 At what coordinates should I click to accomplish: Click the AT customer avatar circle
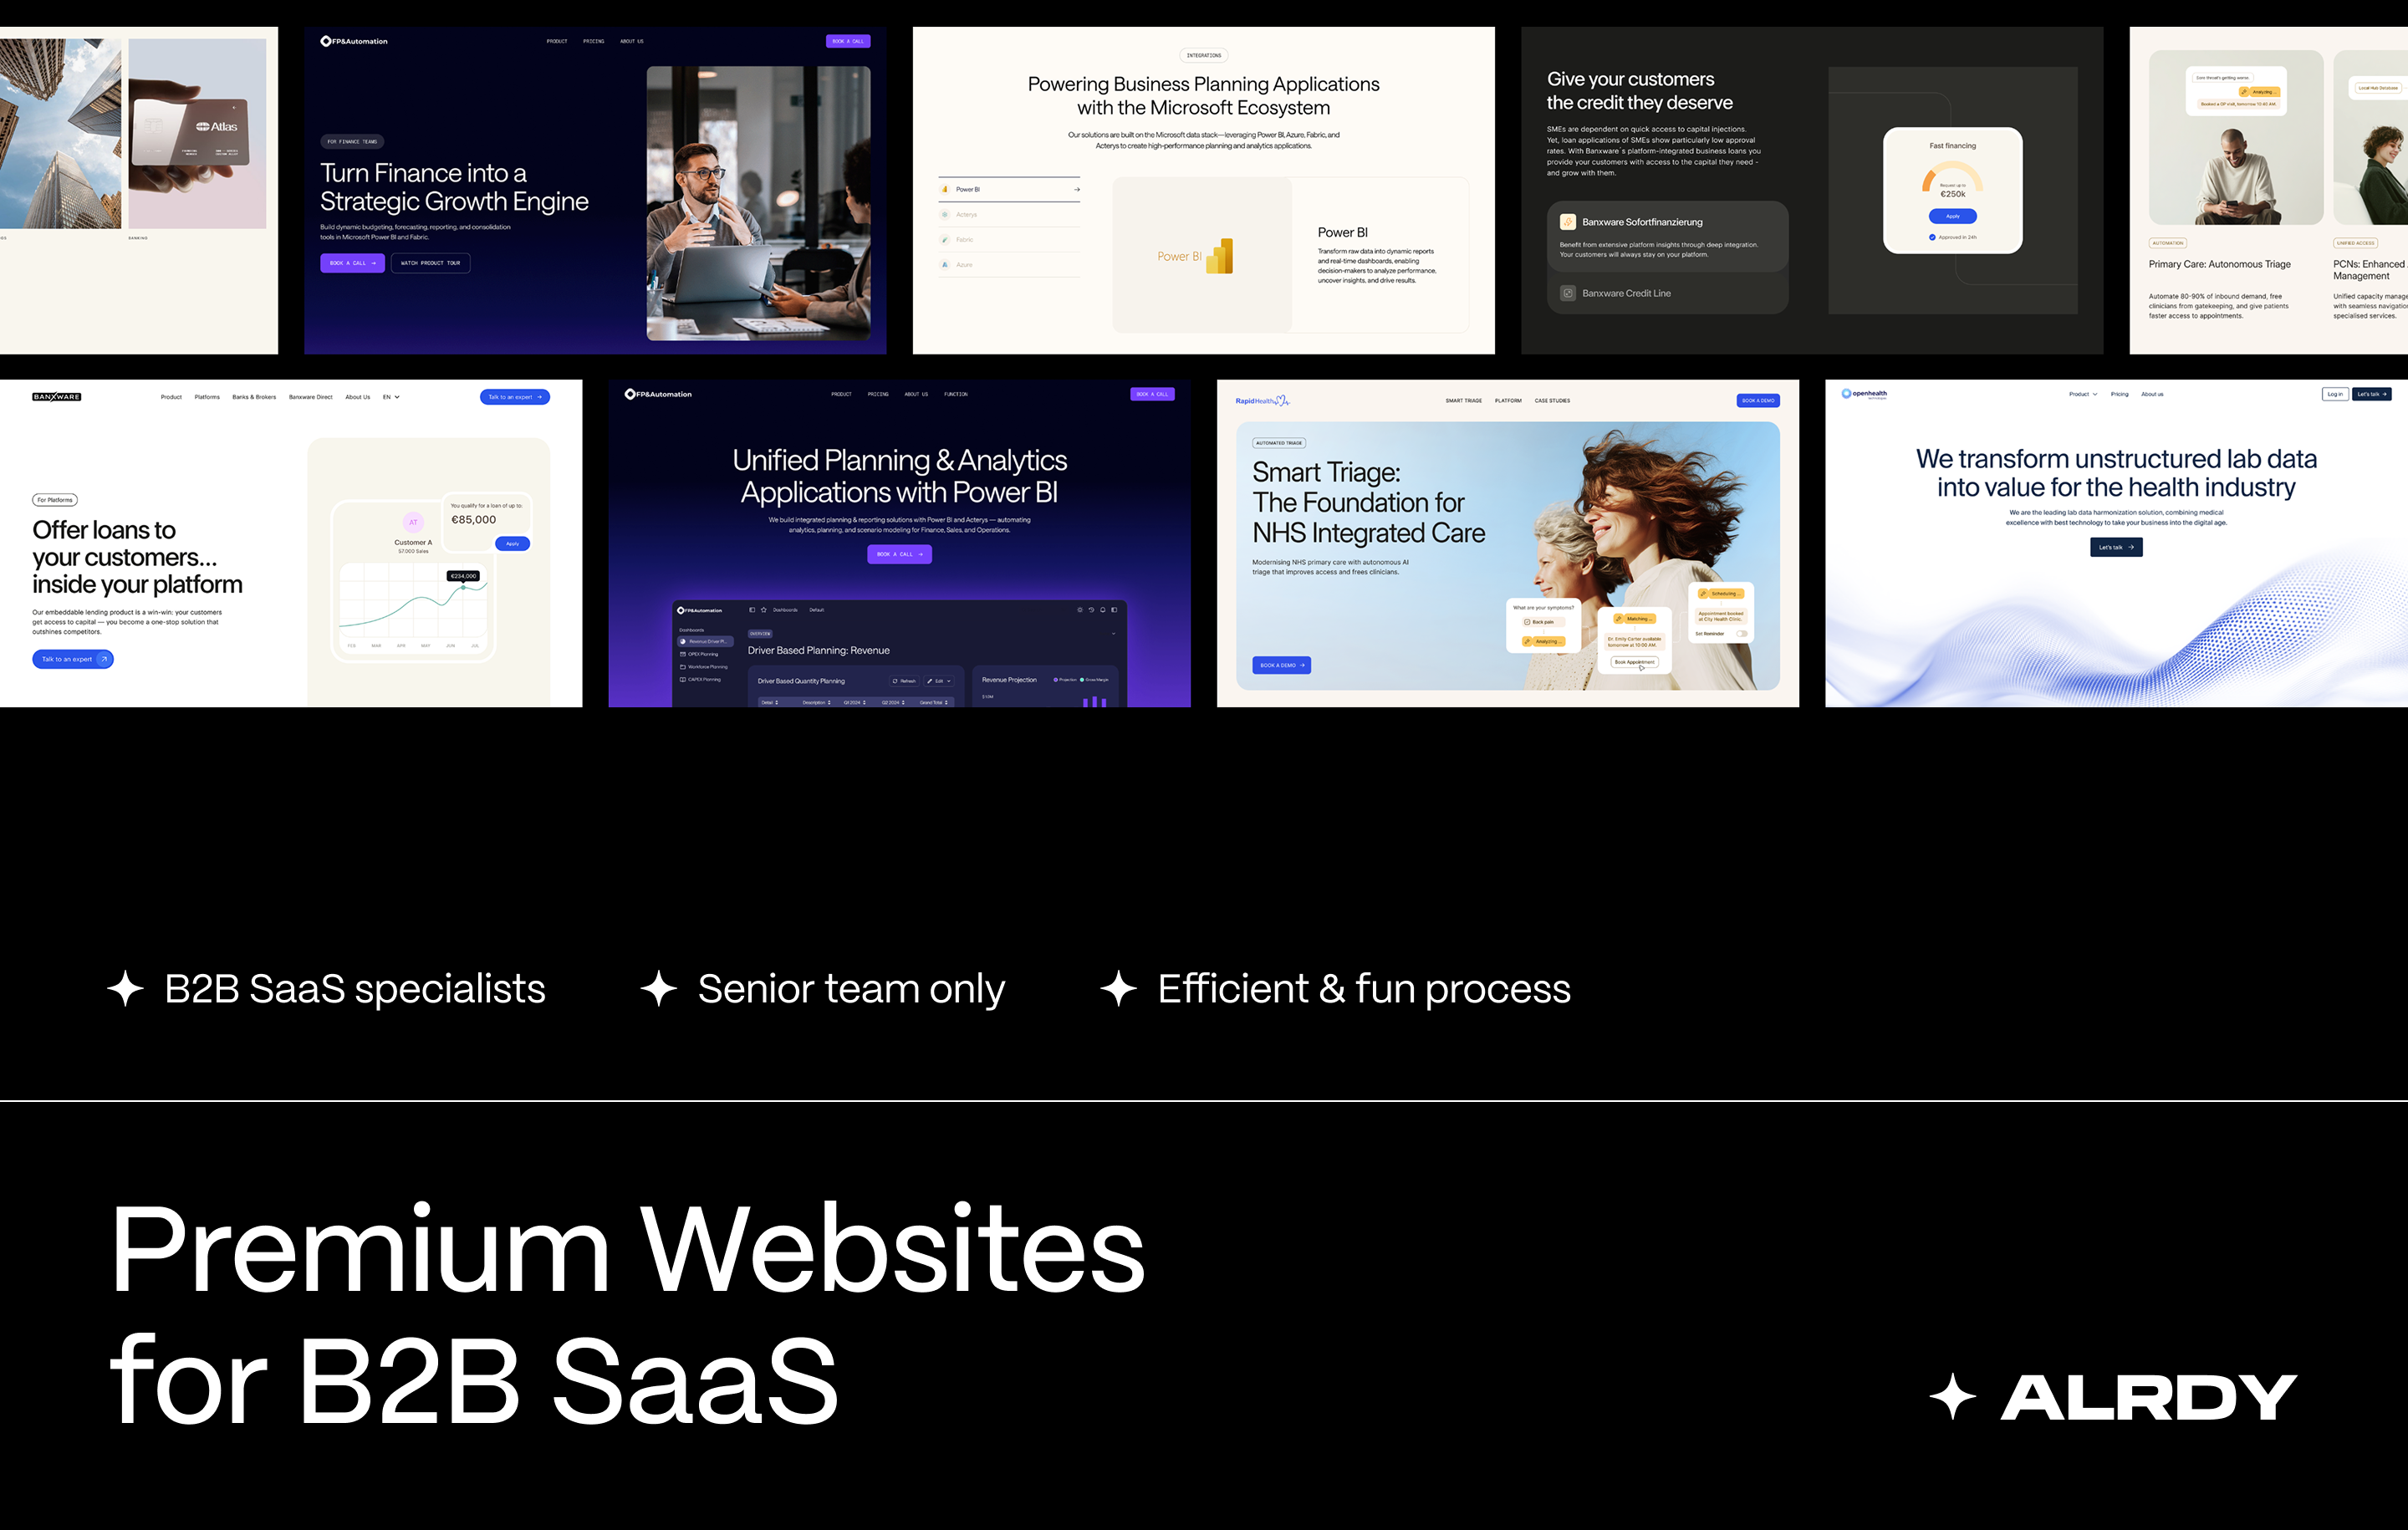click(x=413, y=522)
